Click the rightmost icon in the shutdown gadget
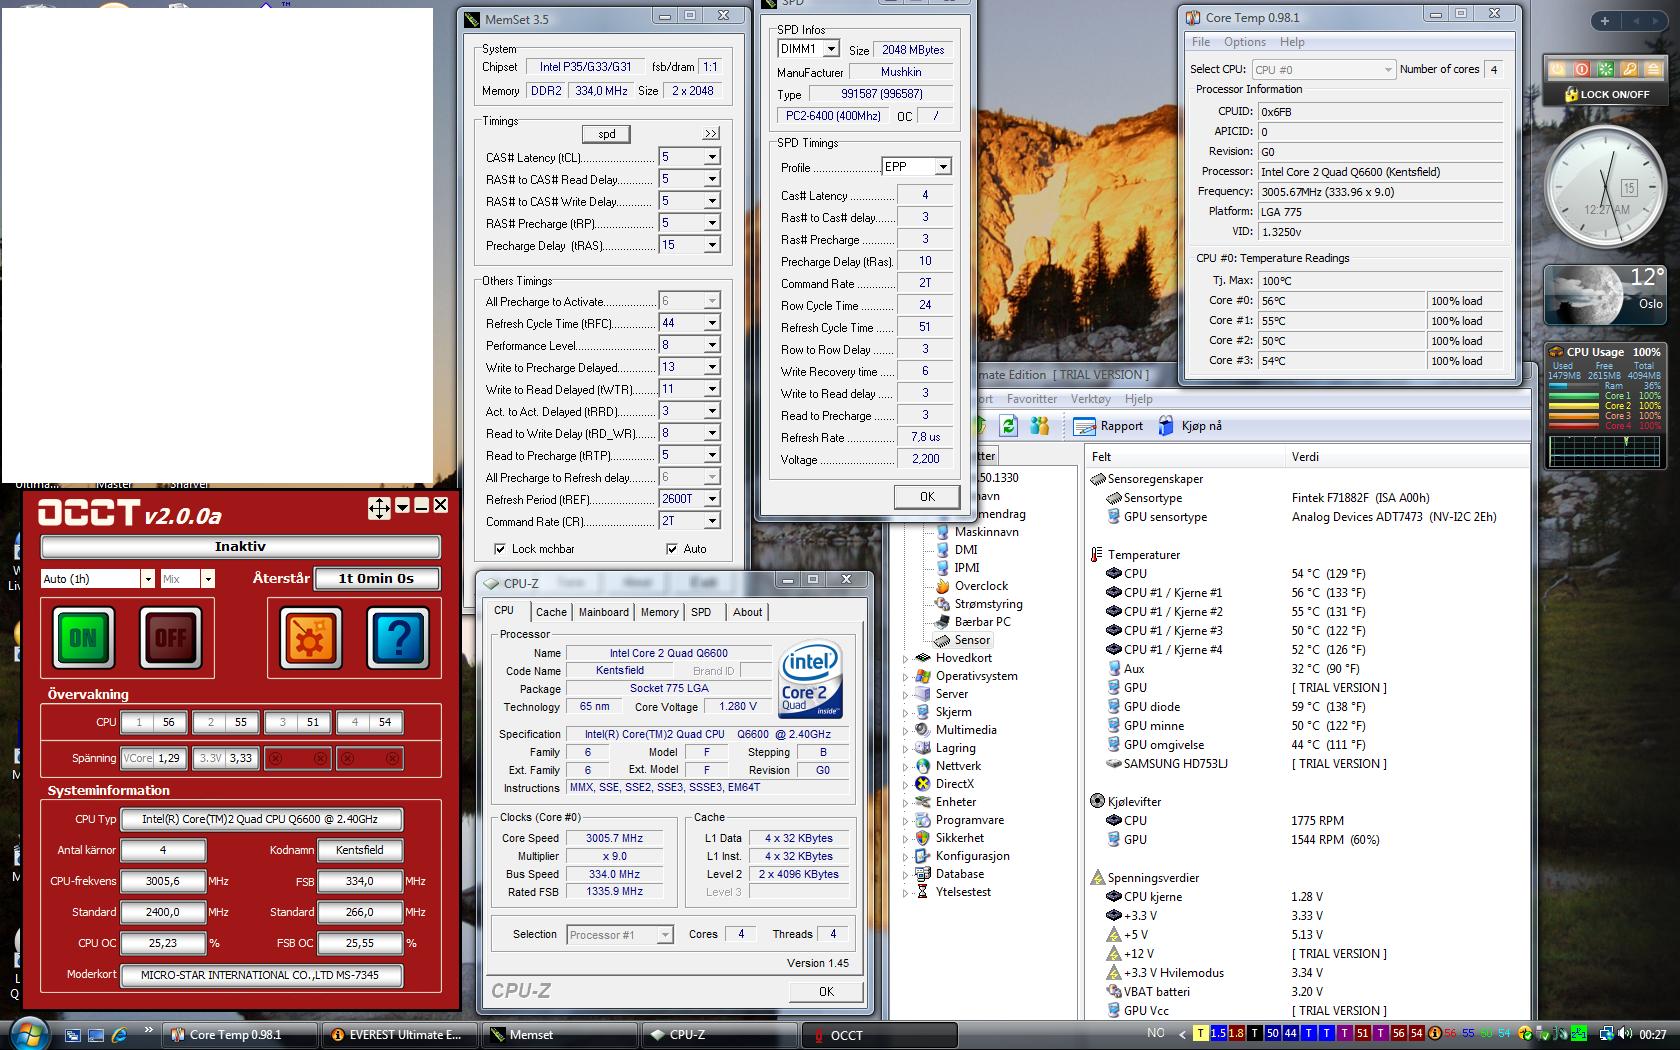The image size is (1680, 1050). click(x=1653, y=69)
